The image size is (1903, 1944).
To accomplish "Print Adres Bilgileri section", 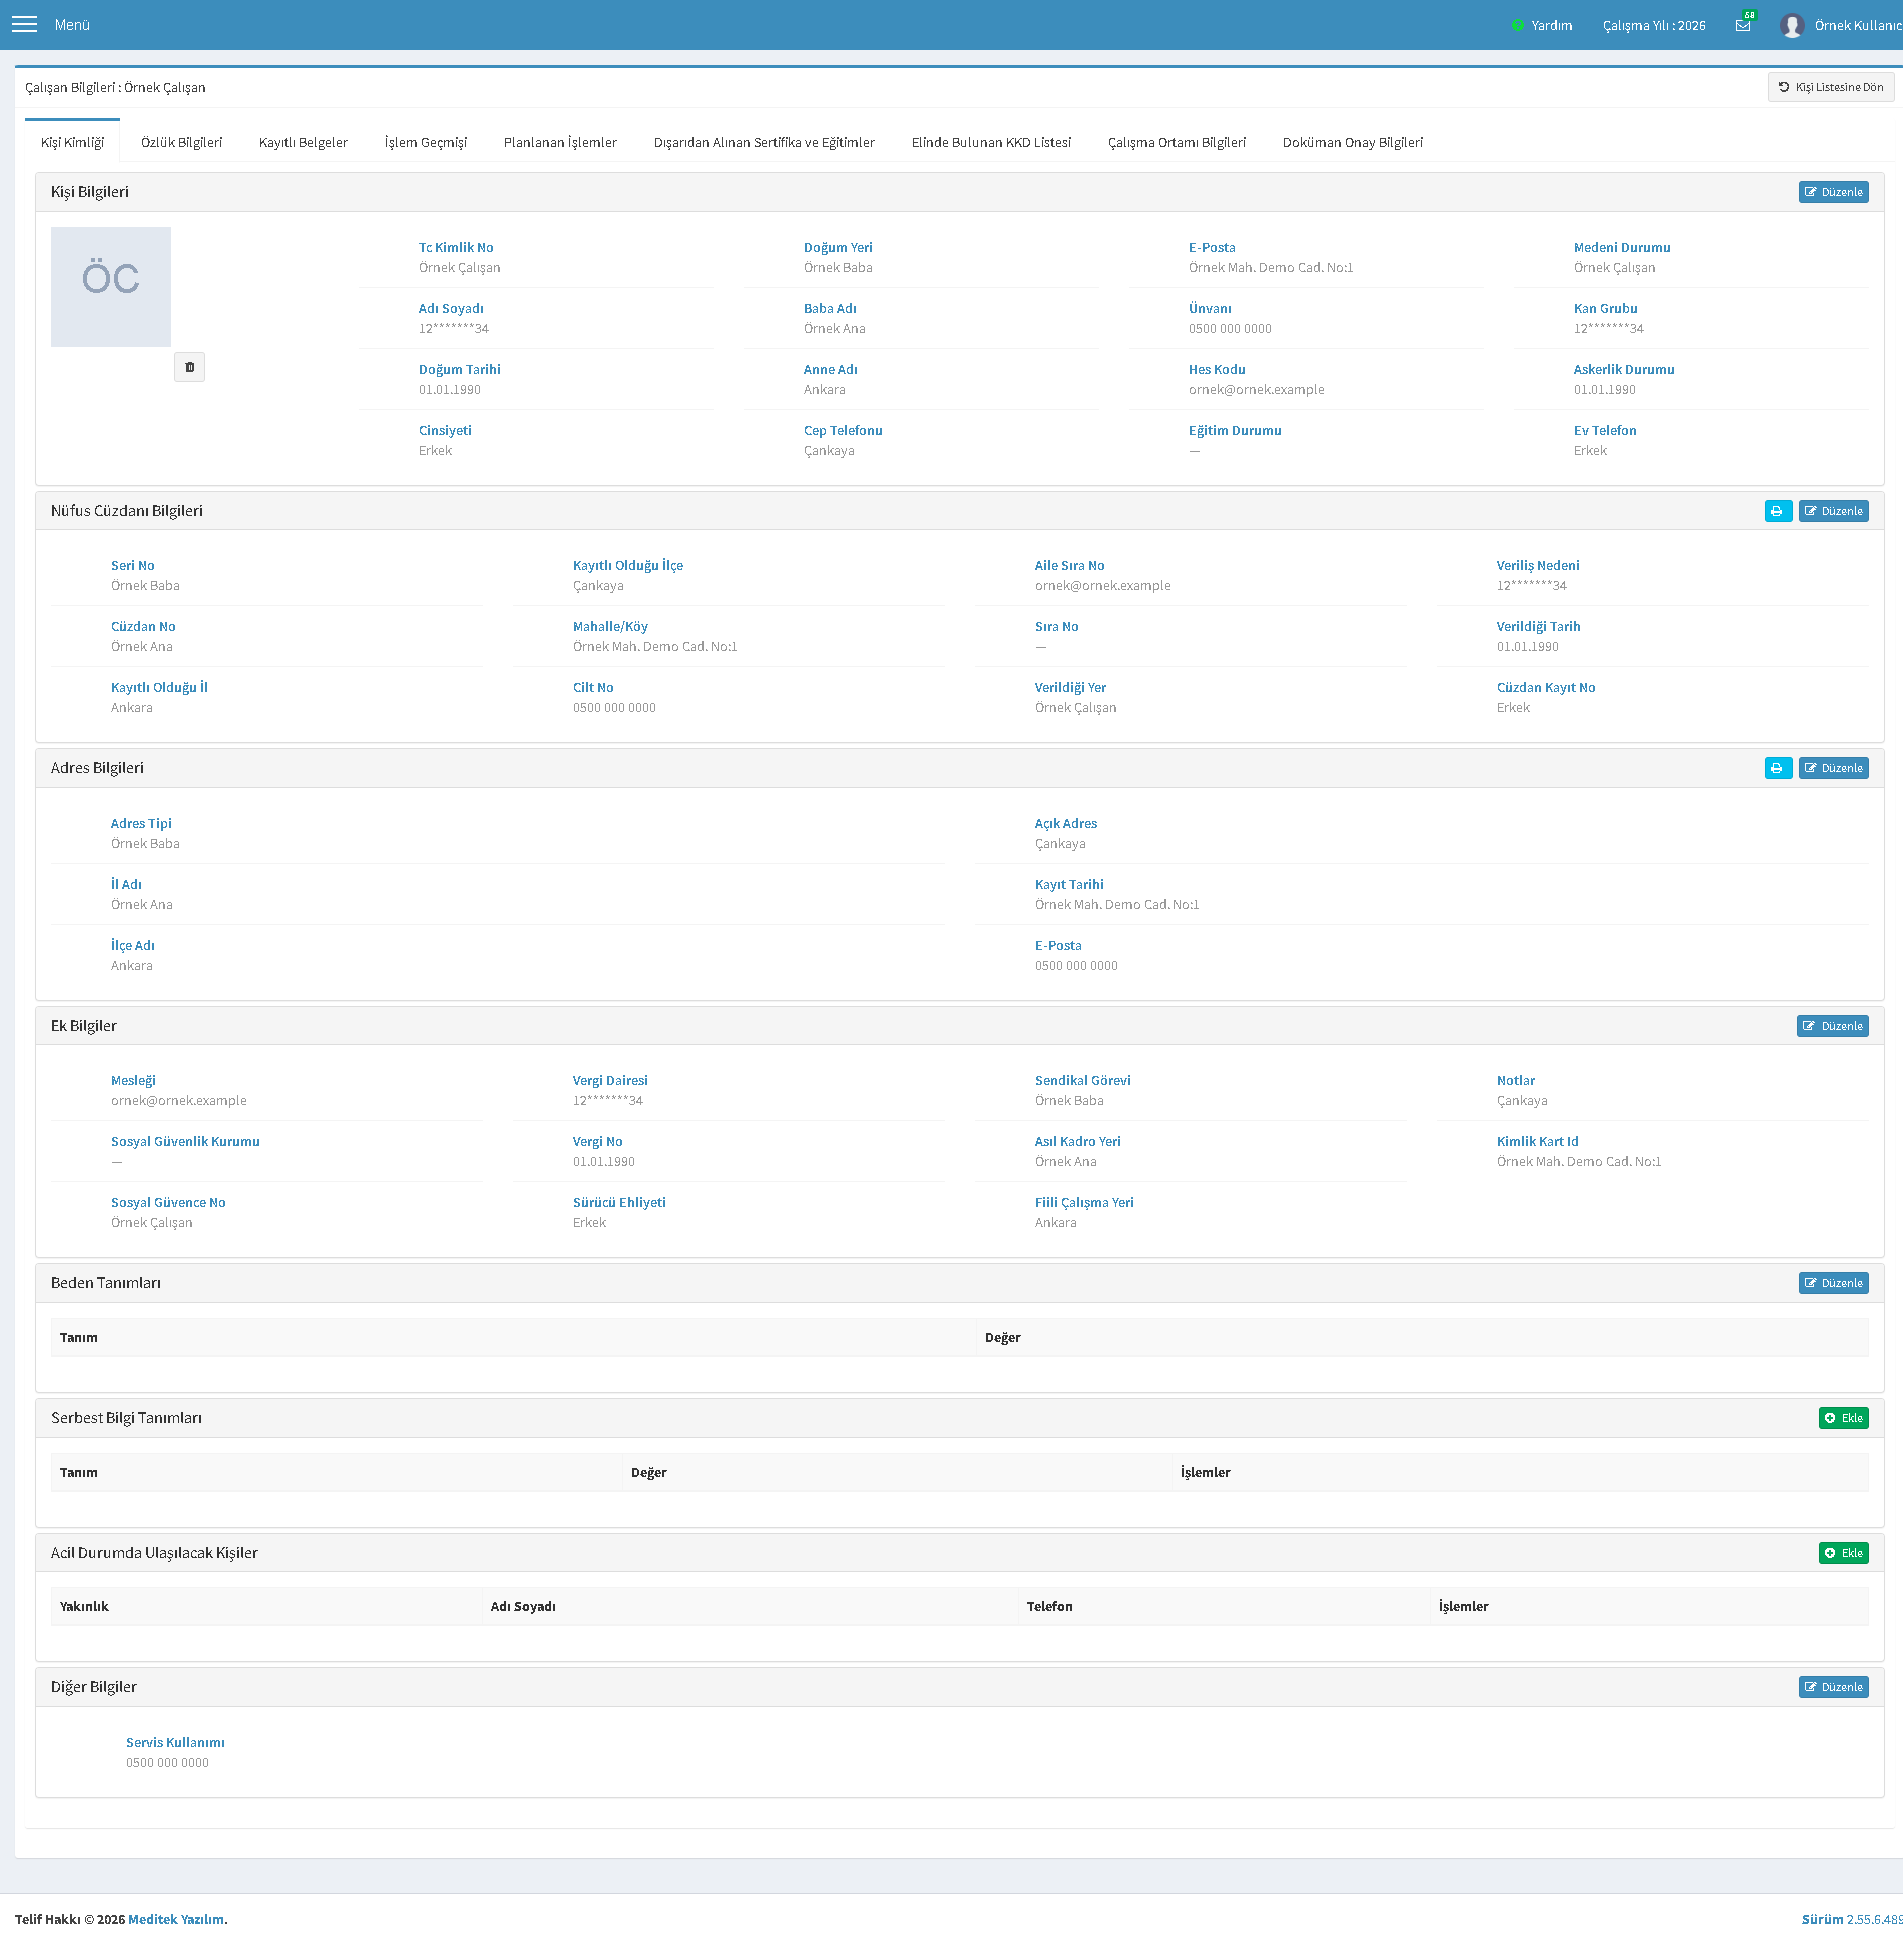I will [x=1778, y=768].
